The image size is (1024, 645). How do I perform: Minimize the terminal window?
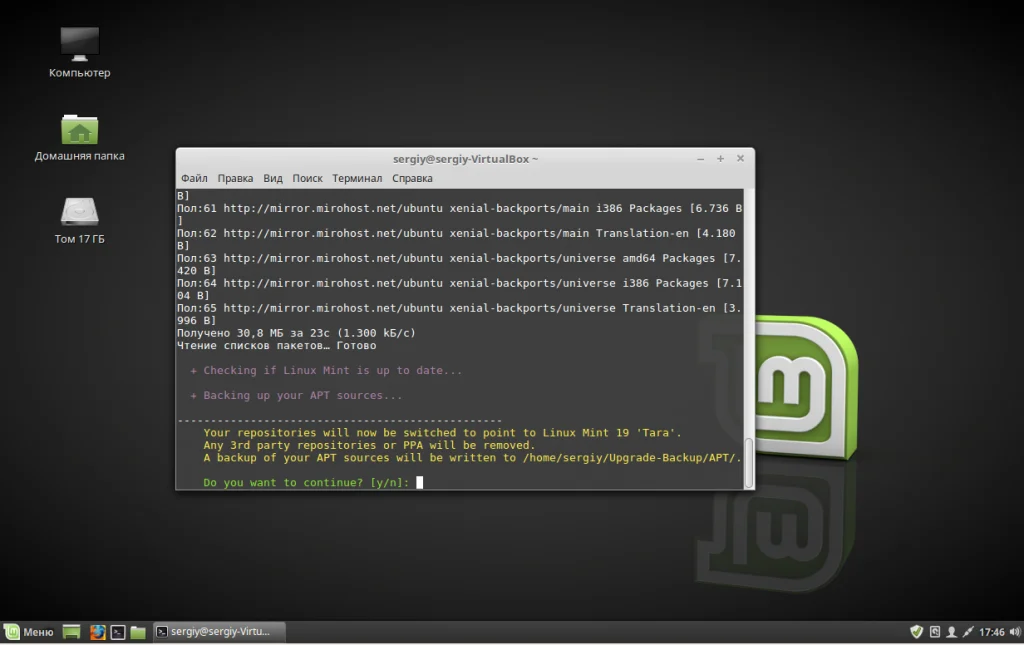[x=700, y=159]
